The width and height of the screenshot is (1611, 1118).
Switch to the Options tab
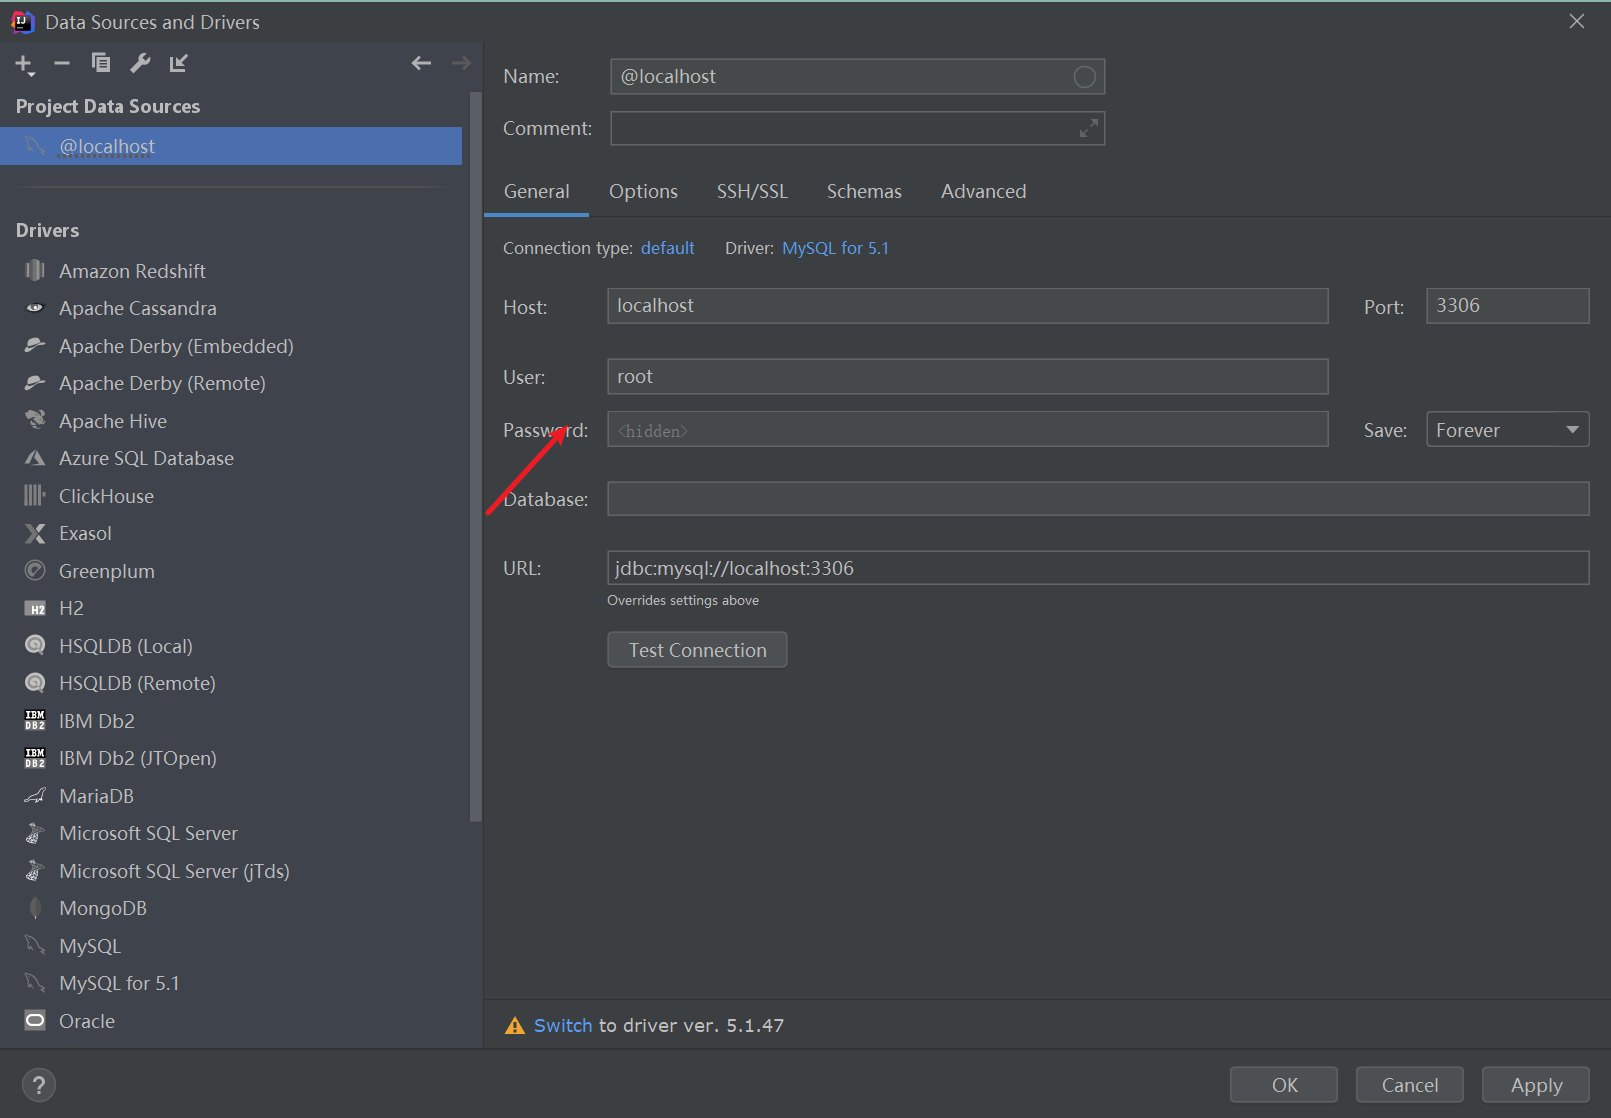point(643,191)
